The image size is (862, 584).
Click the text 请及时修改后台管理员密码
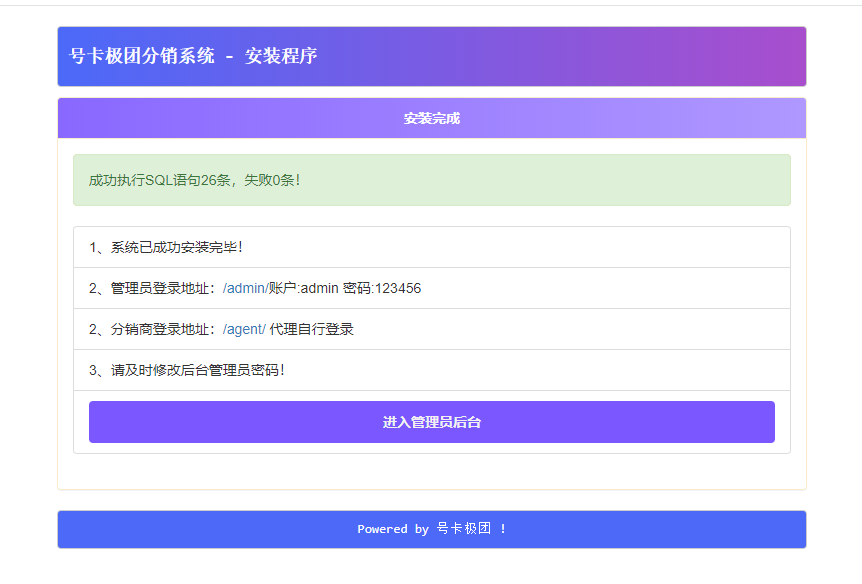pyautogui.click(x=197, y=370)
